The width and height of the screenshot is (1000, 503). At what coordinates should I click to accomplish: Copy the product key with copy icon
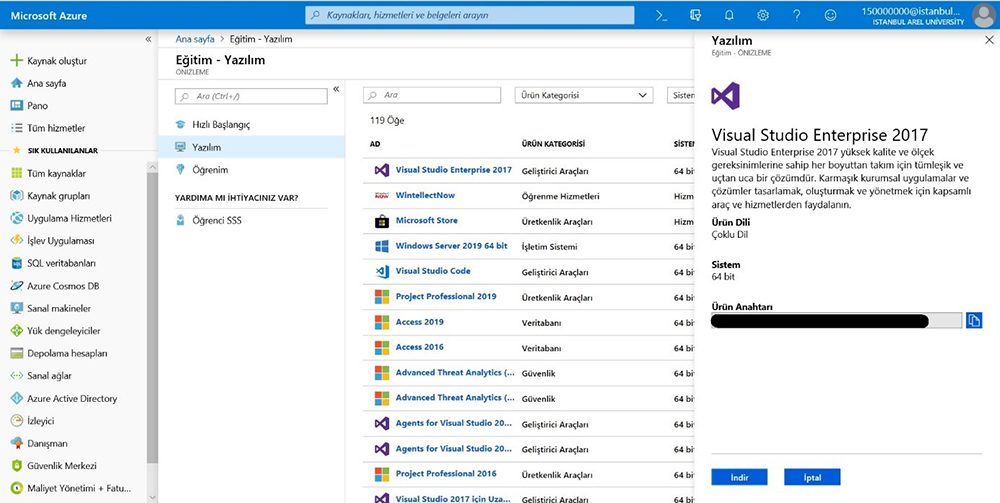click(973, 321)
